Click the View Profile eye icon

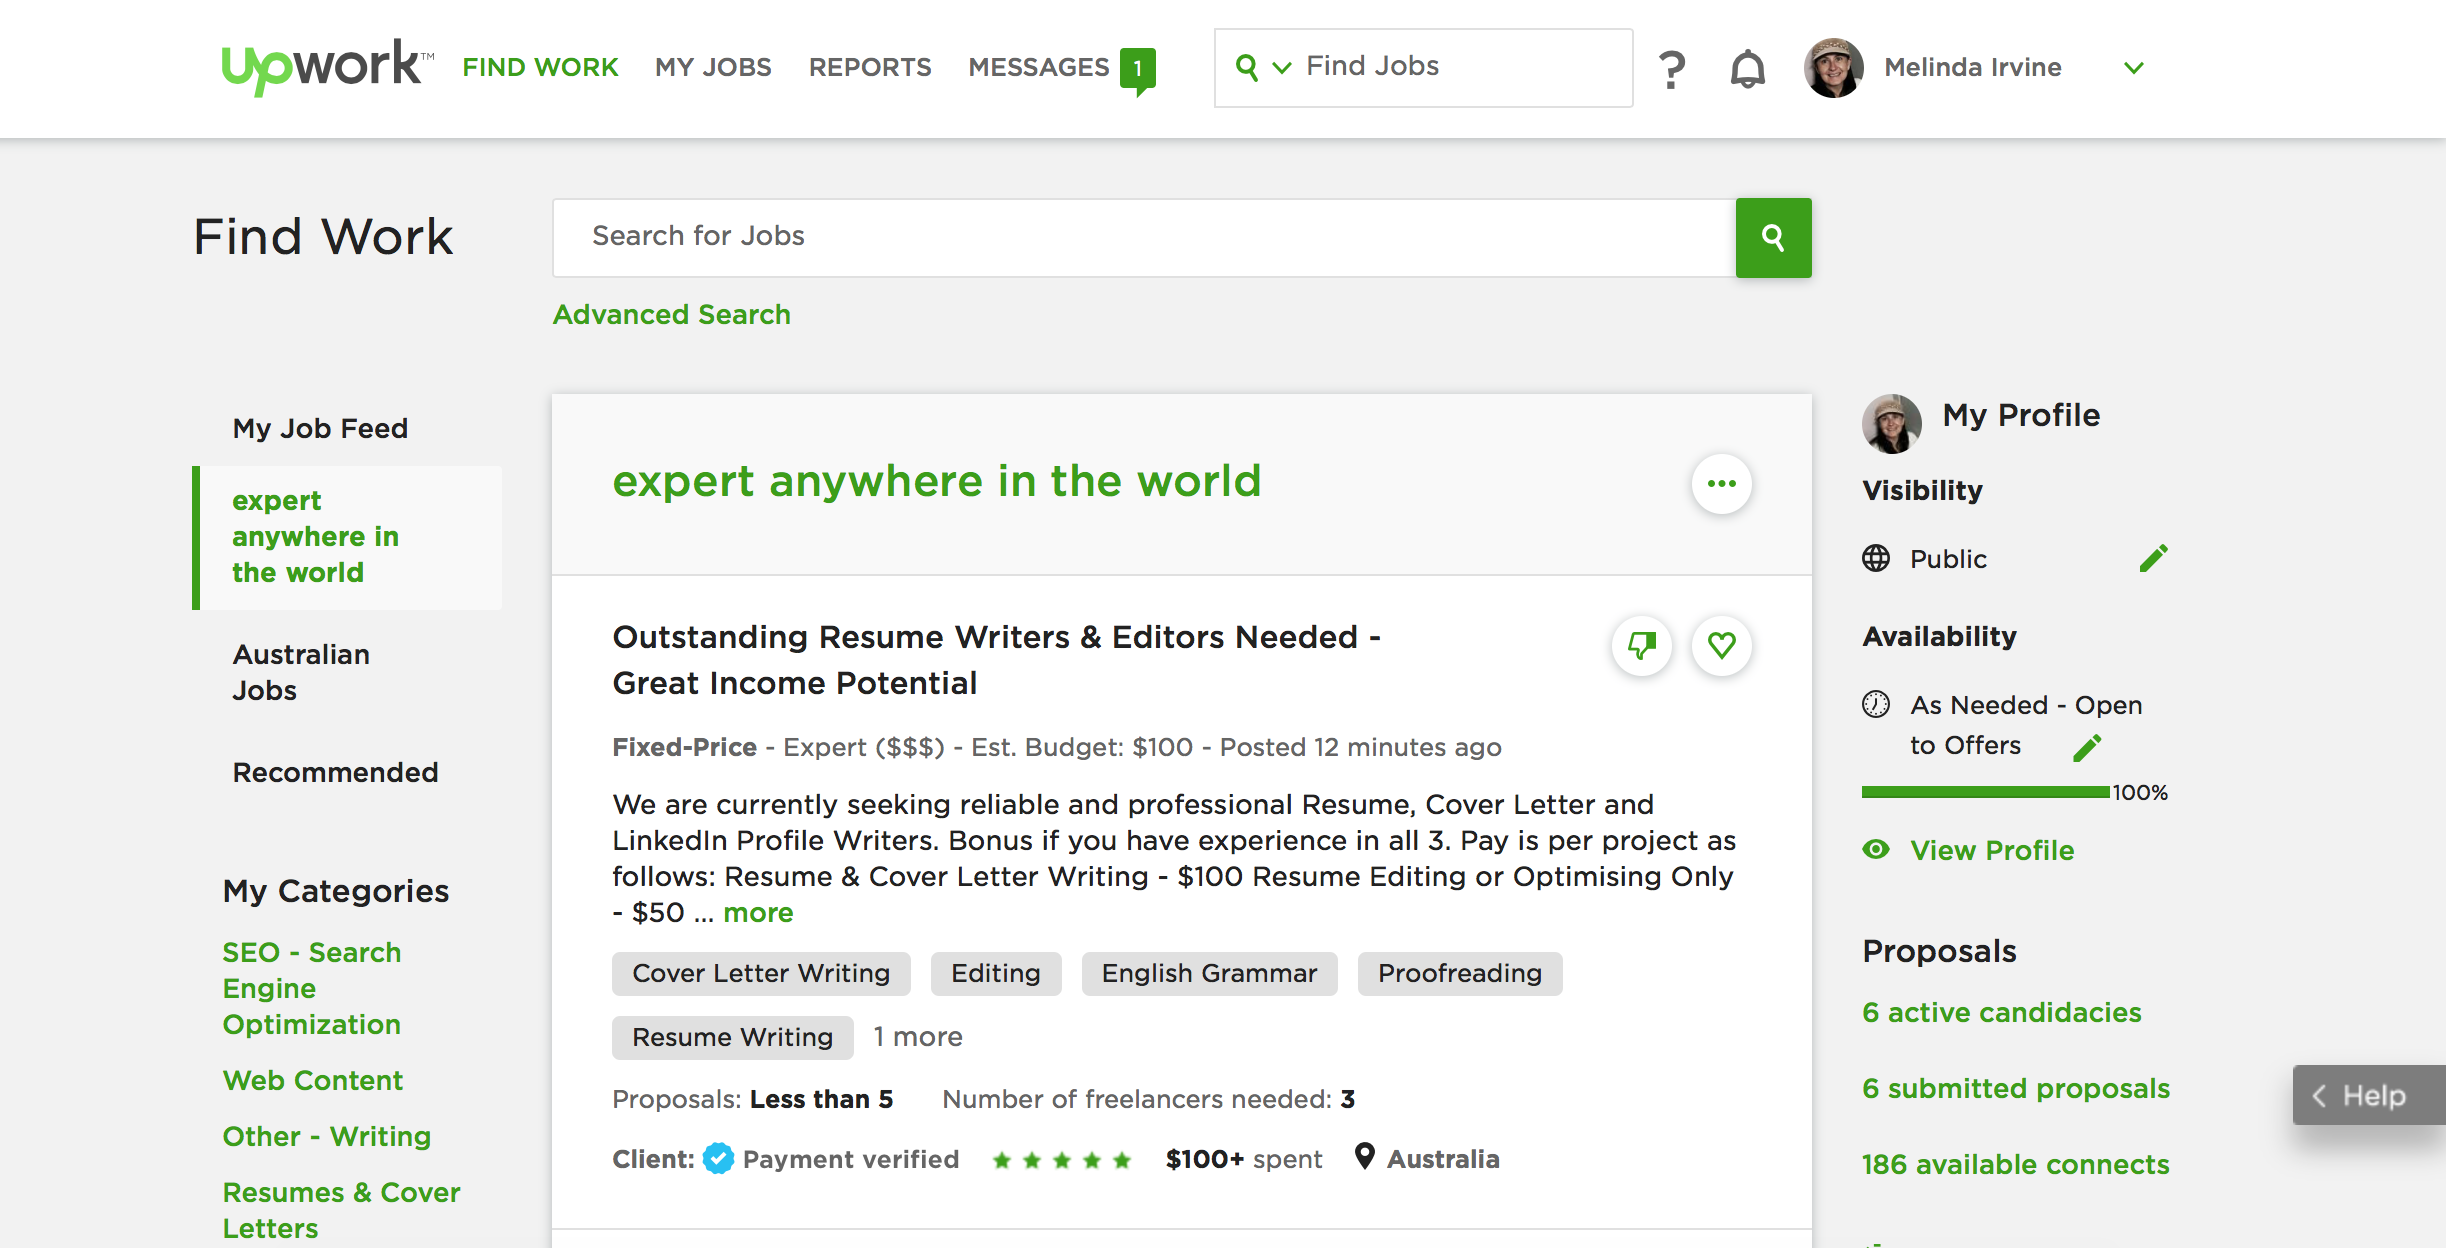pos(1876,849)
